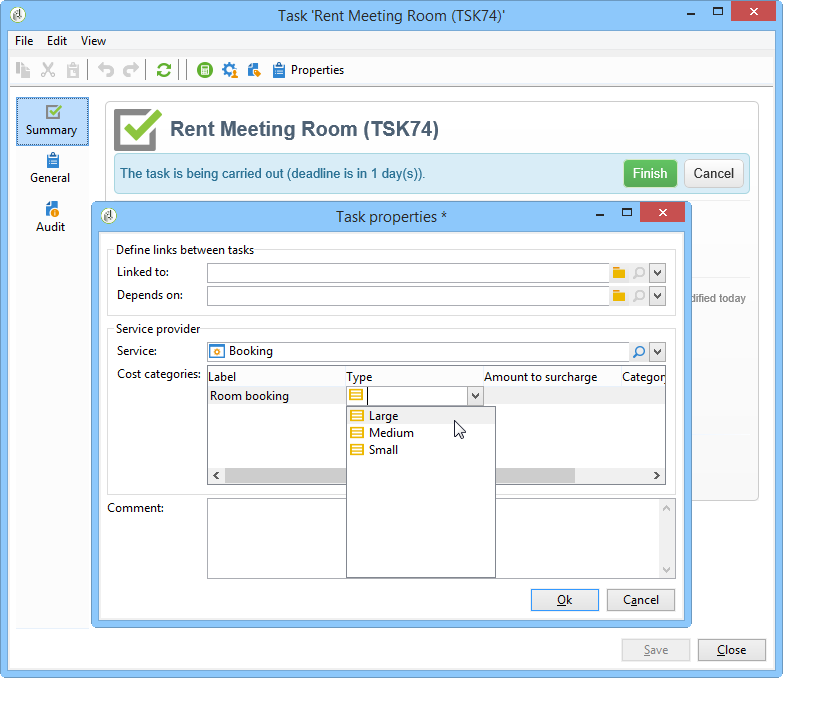Viewport: 813px width, 701px height.
Task: Expand the Linked to dropdown arrow
Action: pos(657,273)
